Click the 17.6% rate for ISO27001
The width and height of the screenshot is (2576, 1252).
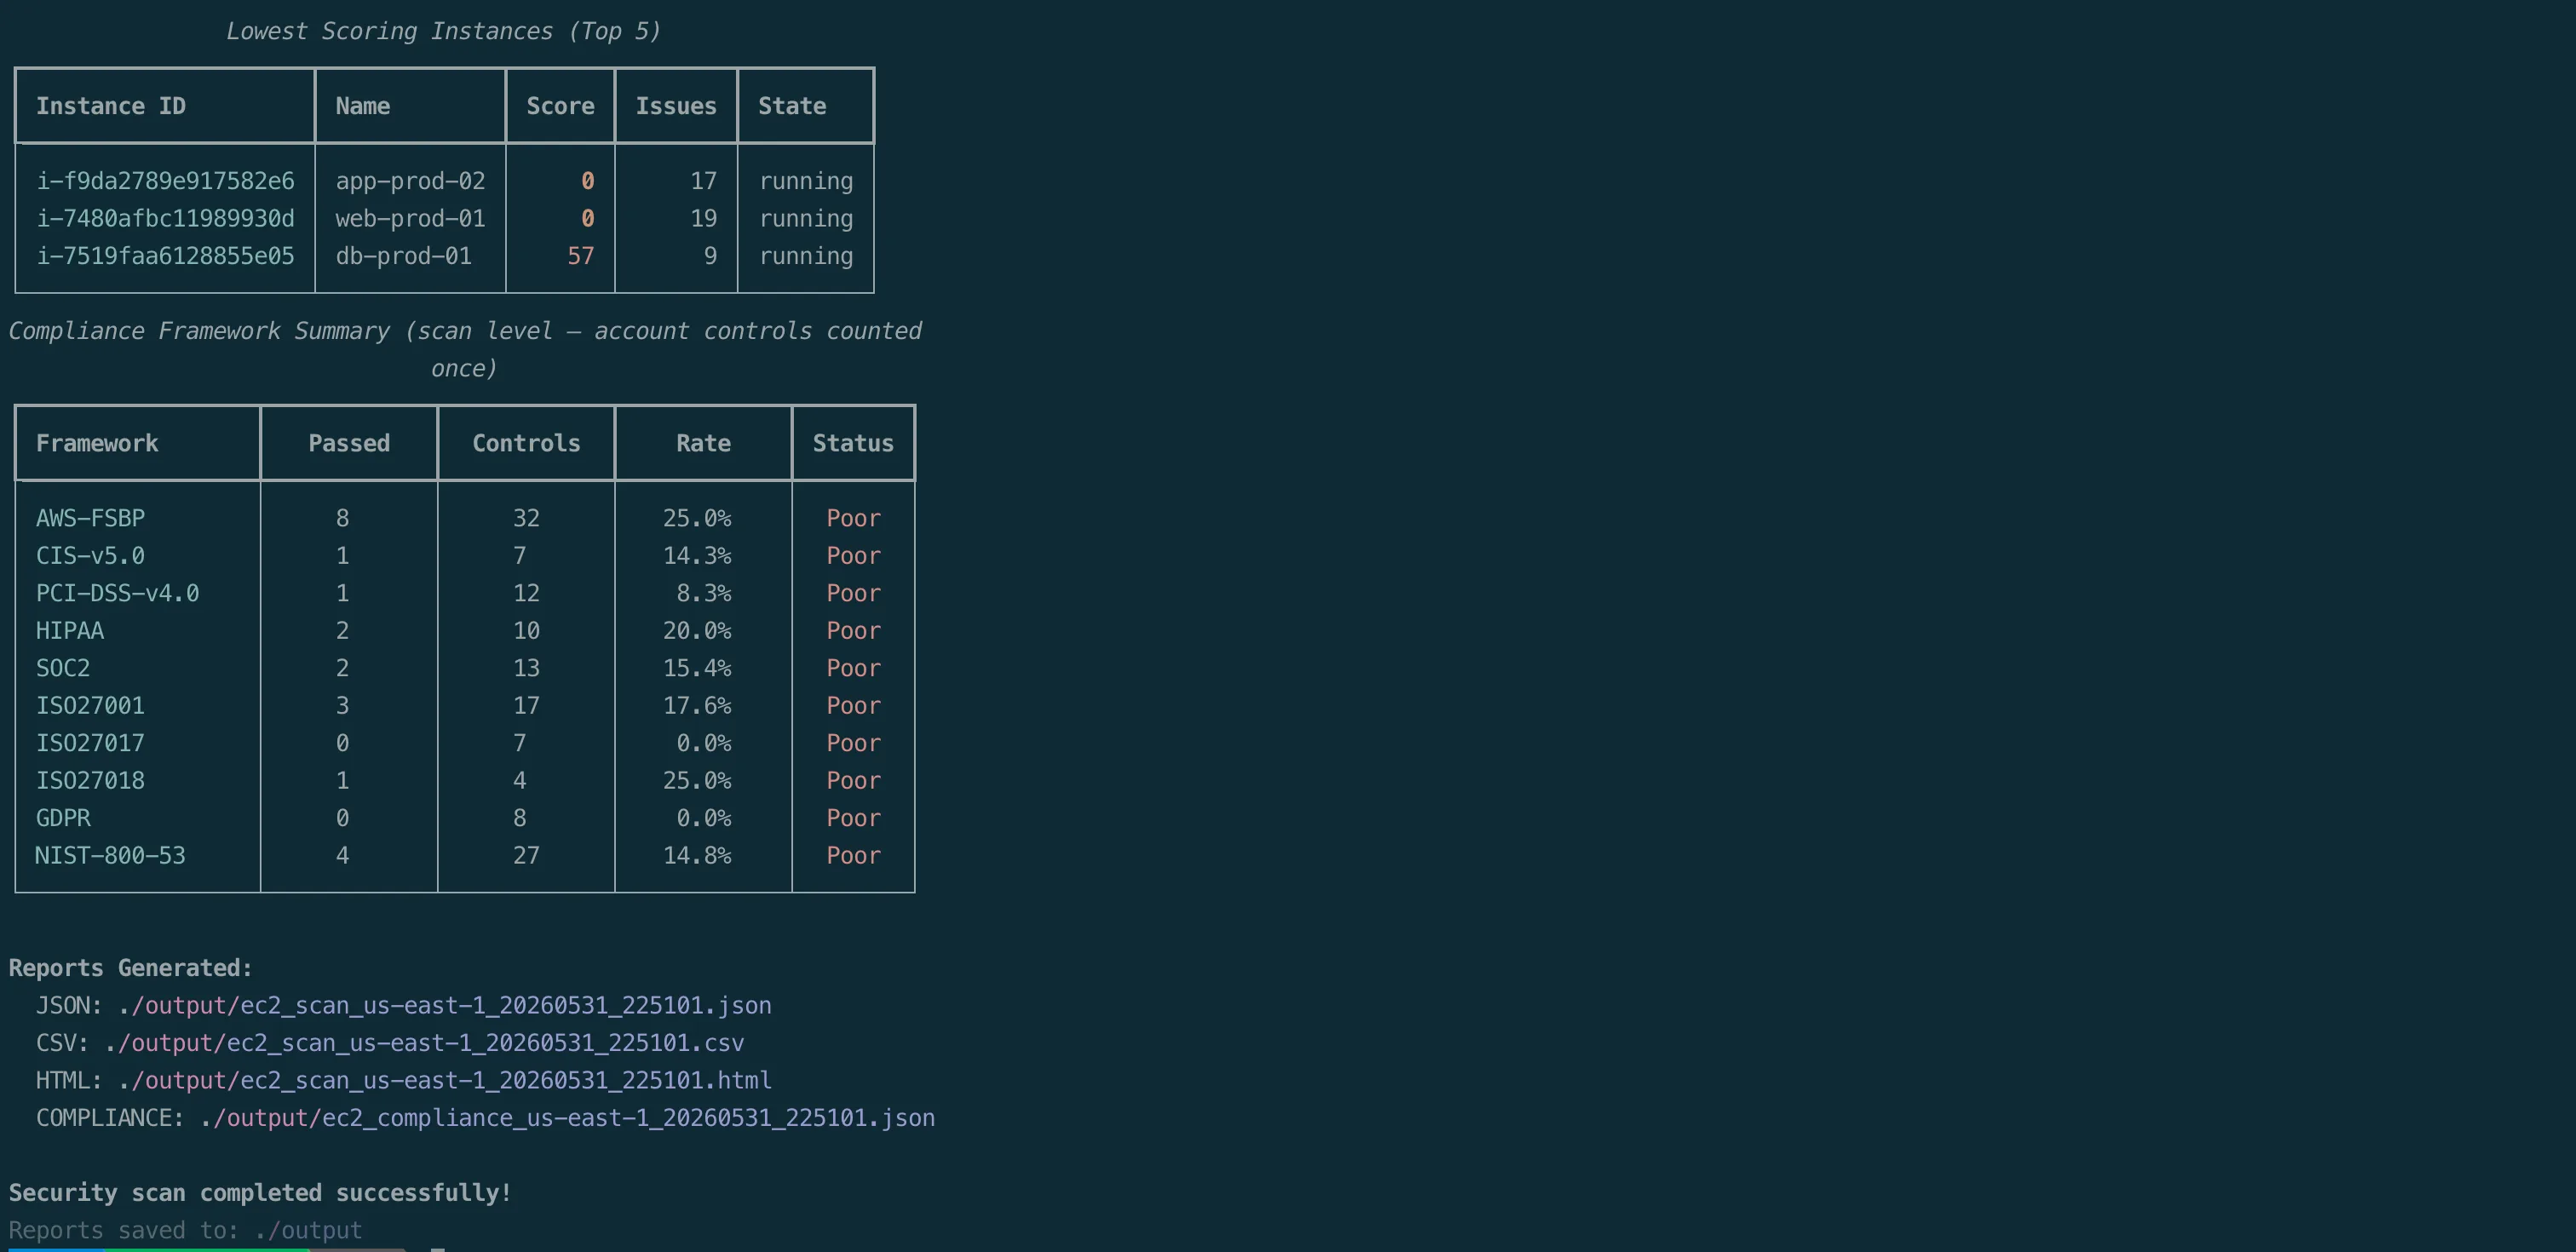coord(697,705)
